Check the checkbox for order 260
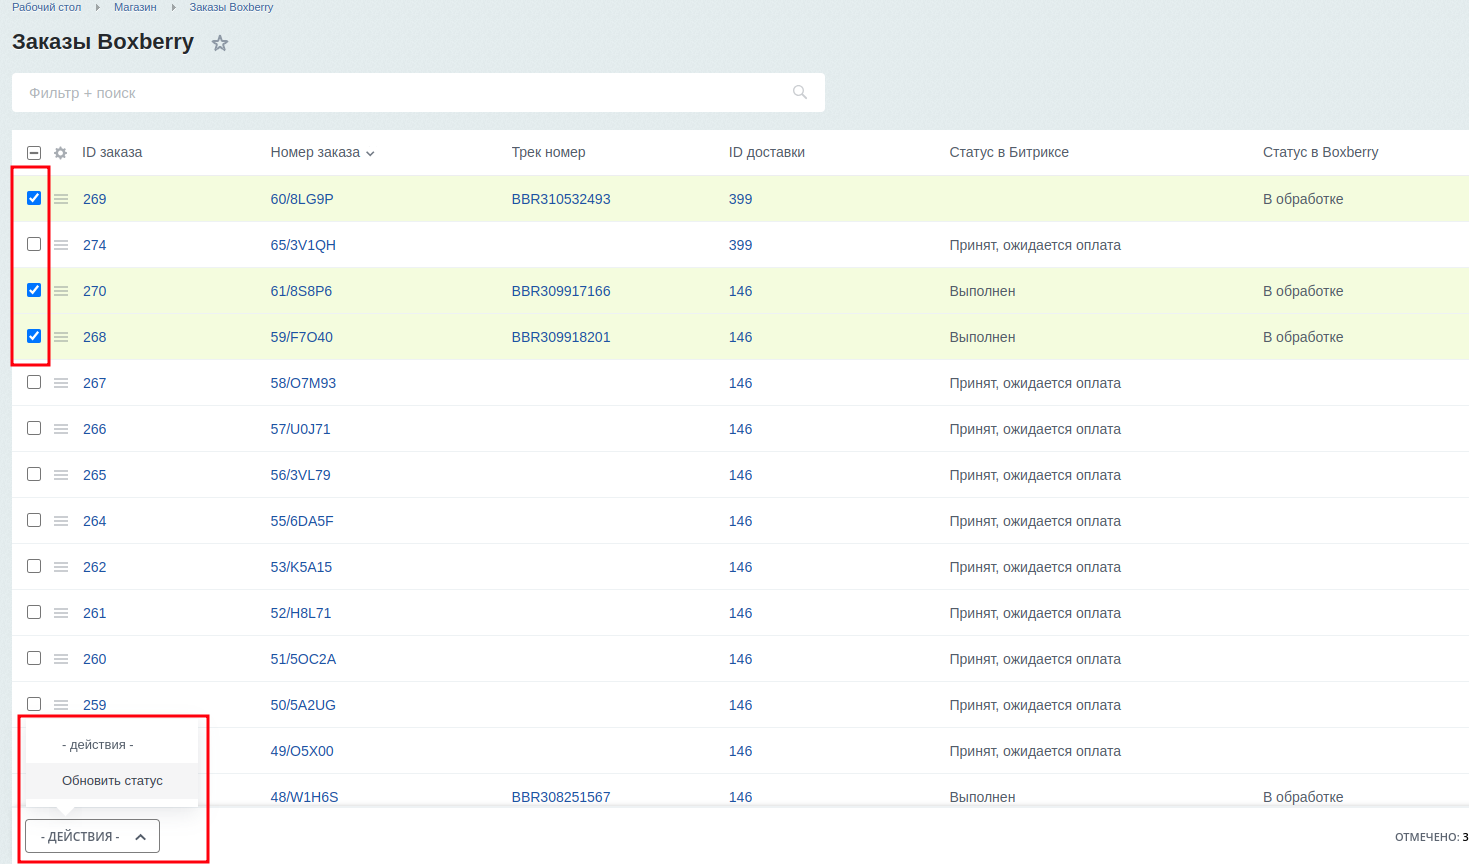The width and height of the screenshot is (1469, 864). click(x=34, y=658)
